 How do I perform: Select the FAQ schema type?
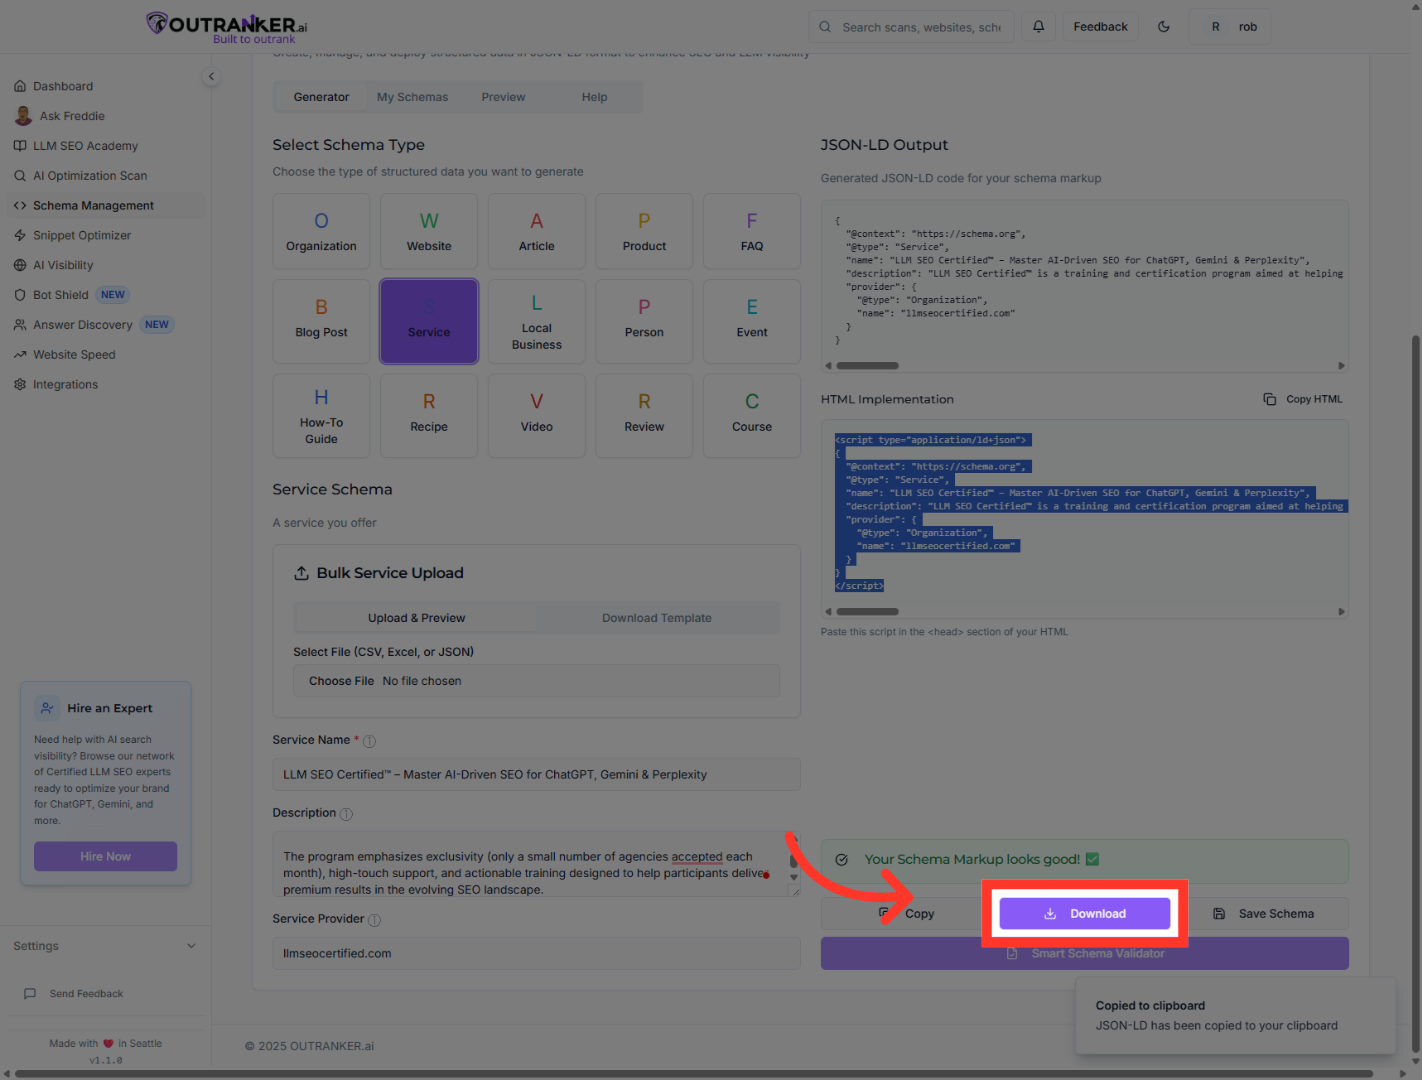752,232
